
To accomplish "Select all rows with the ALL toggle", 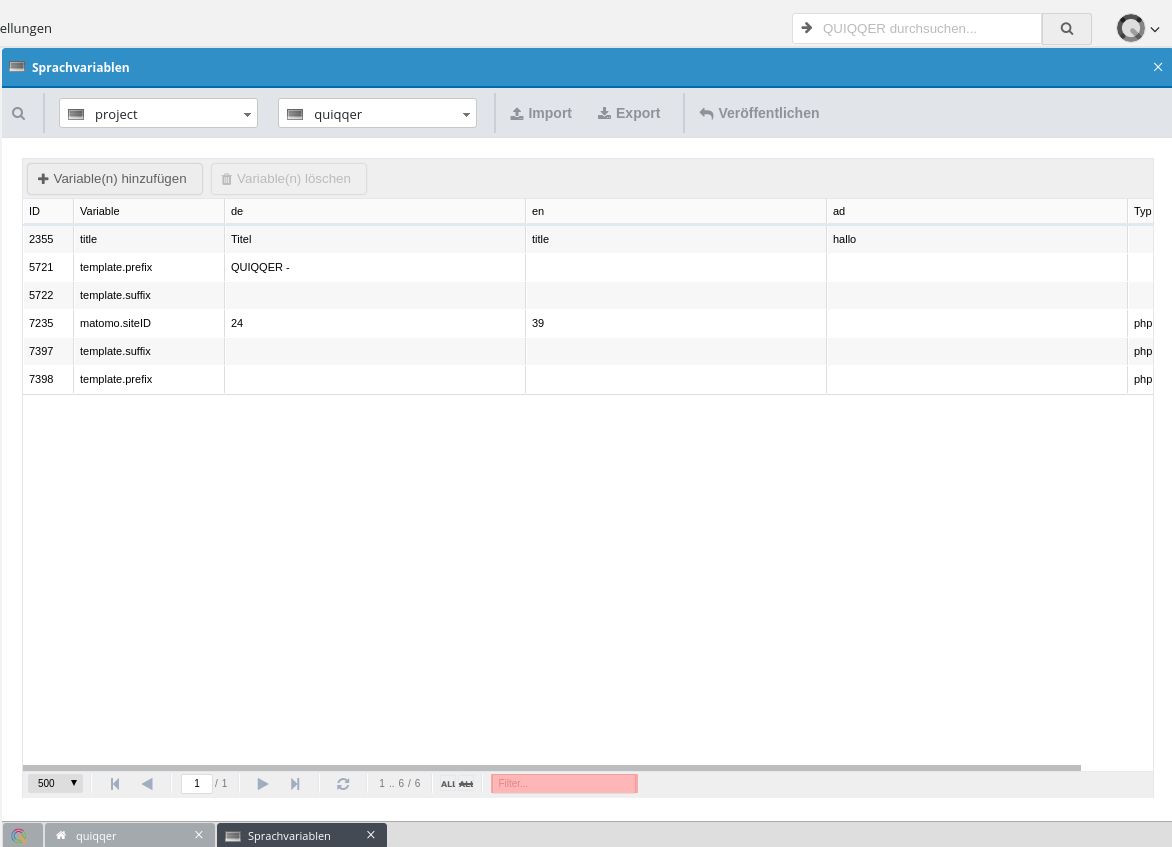I will tap(448, 784).
